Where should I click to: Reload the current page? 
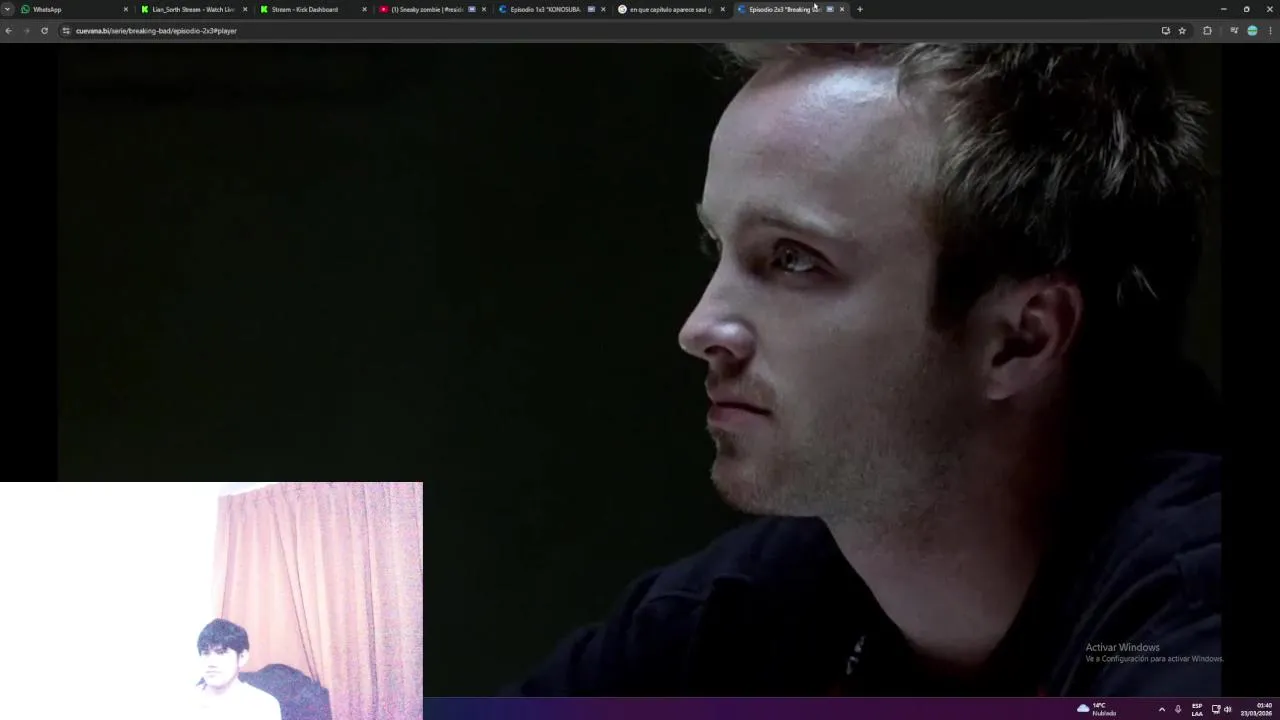pyautogui.click(x=44, y=31)
